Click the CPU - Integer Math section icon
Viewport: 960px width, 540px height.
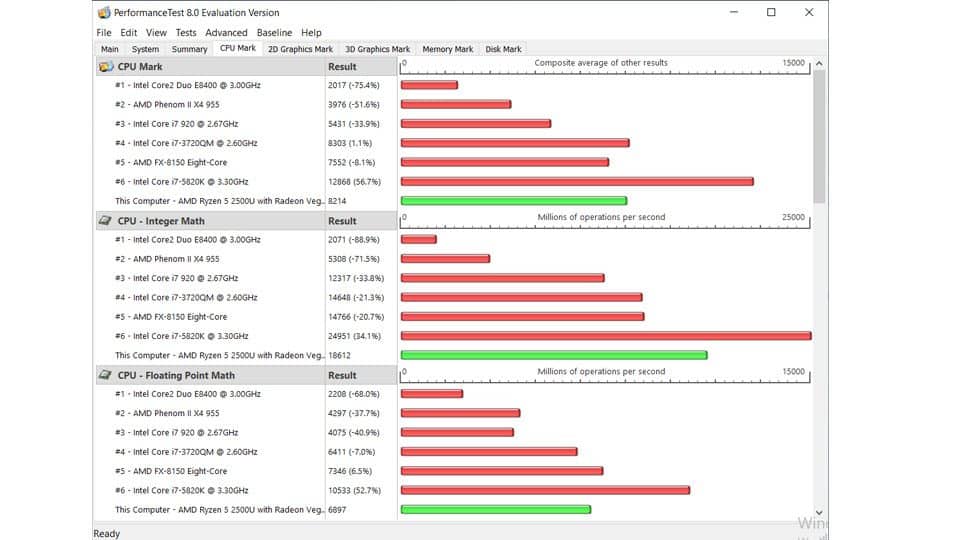(x=105, y=221)
